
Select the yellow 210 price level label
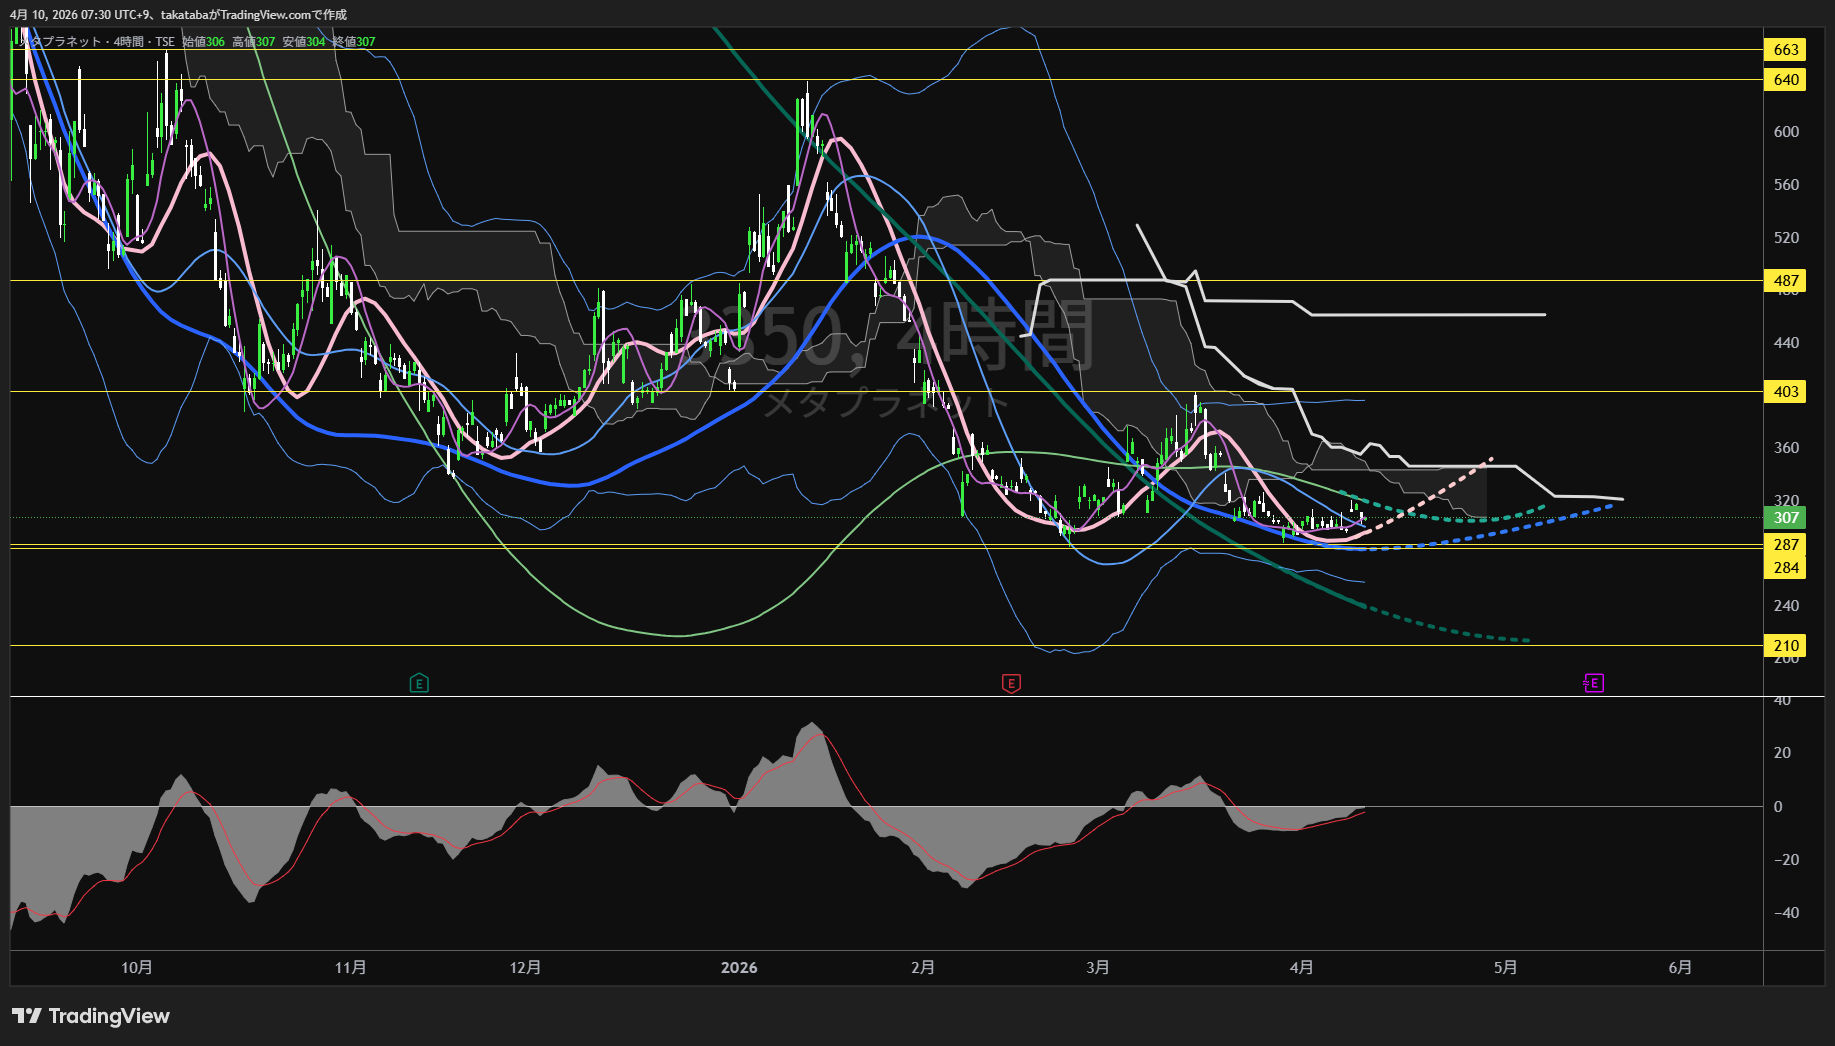click(x=1786, y=646)
